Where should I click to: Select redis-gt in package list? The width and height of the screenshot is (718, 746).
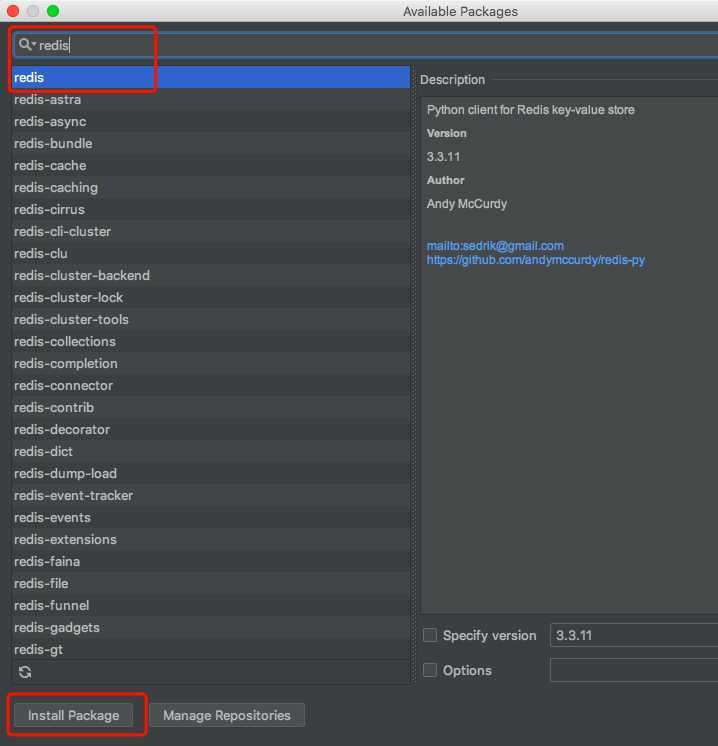point(211,649)
